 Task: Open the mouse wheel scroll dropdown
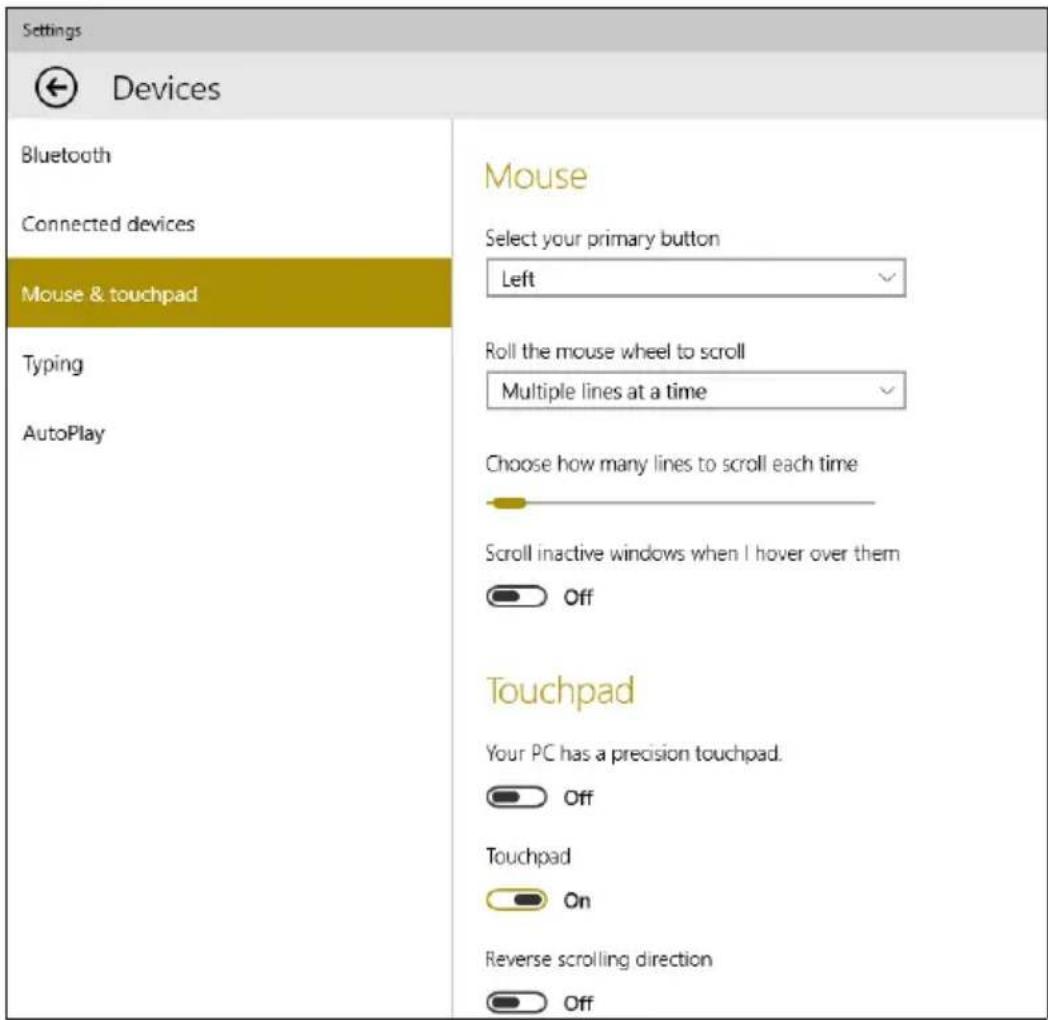coord(696,390)
